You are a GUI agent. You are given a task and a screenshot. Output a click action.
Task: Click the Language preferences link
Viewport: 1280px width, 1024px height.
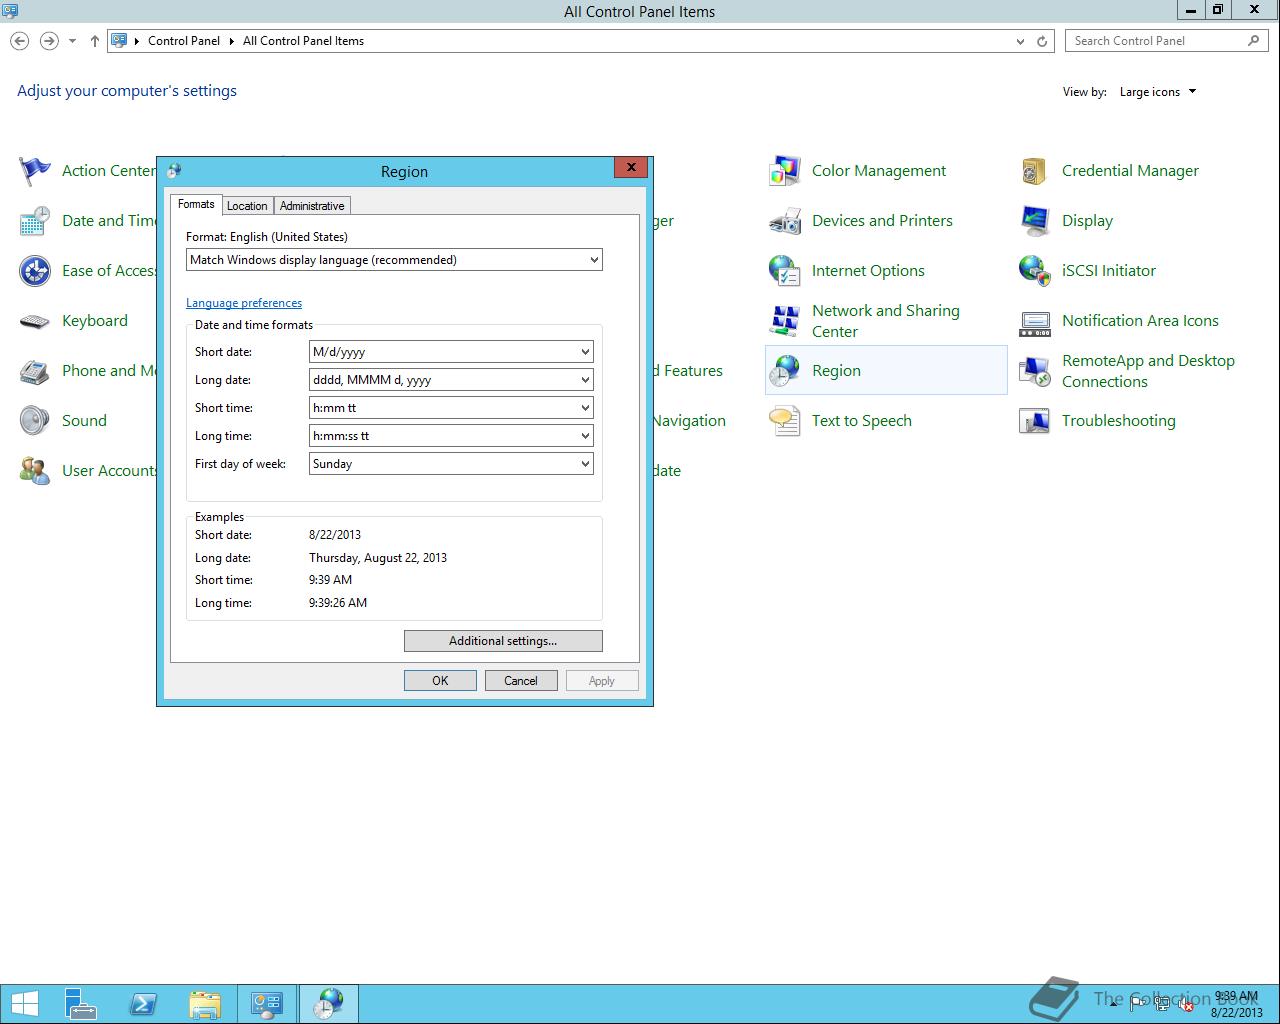pyautogui.click(x=244, y=303)
